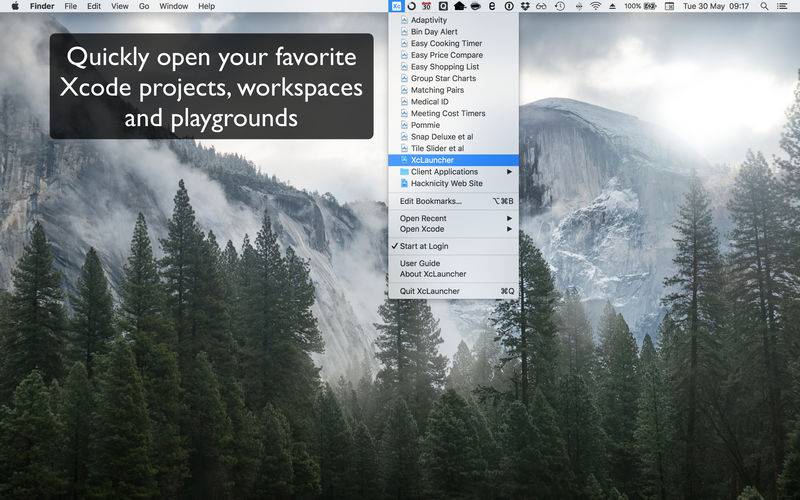Viewport: 800px width, 500px height.
Task: Click the glasses icon in menu bar
Action: tap(541, 6)
